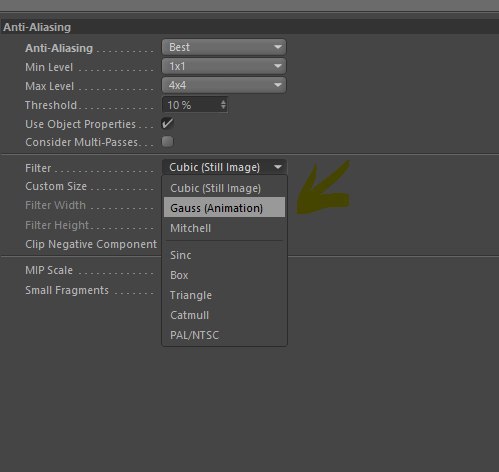Viewport: 499px width, 472px height.
Task: Choose the Triangle filter option
Action: coord(224,295)
